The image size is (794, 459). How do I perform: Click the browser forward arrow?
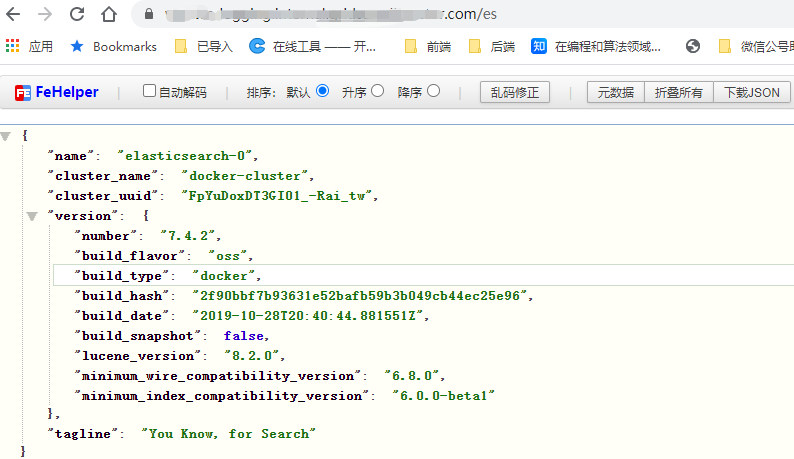[45, 14]
